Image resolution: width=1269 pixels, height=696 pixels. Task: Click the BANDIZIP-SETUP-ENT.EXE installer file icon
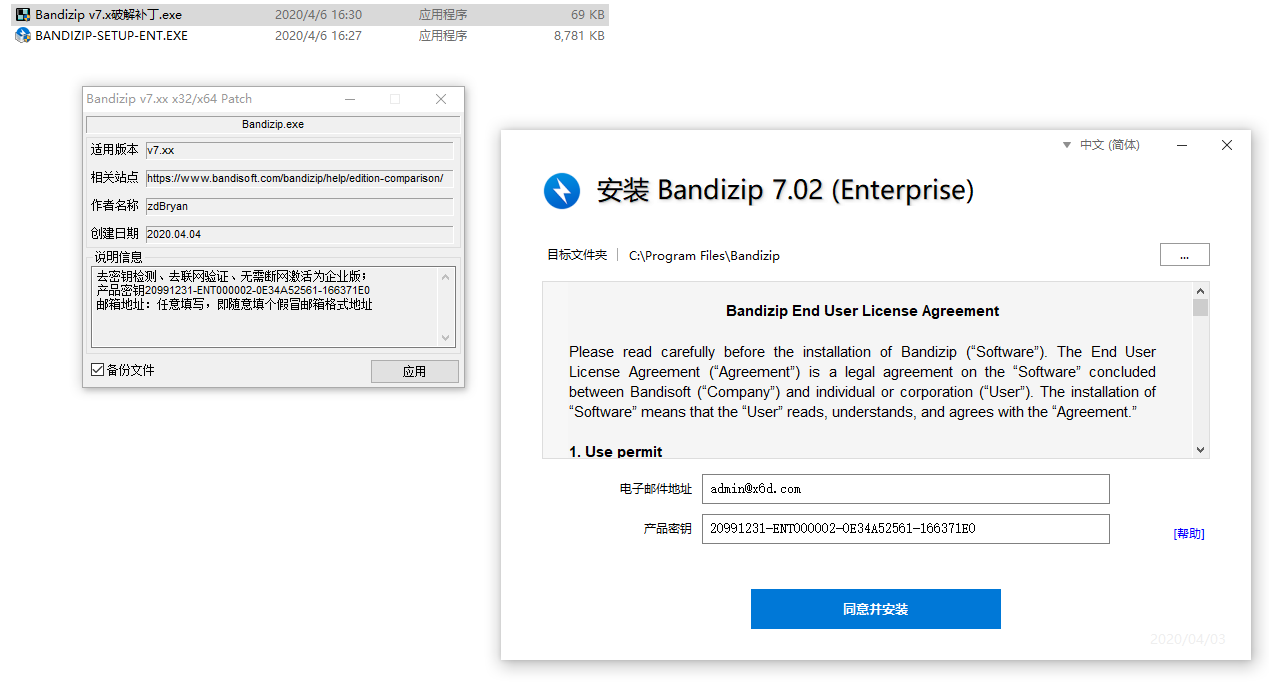tap(23, 35)
